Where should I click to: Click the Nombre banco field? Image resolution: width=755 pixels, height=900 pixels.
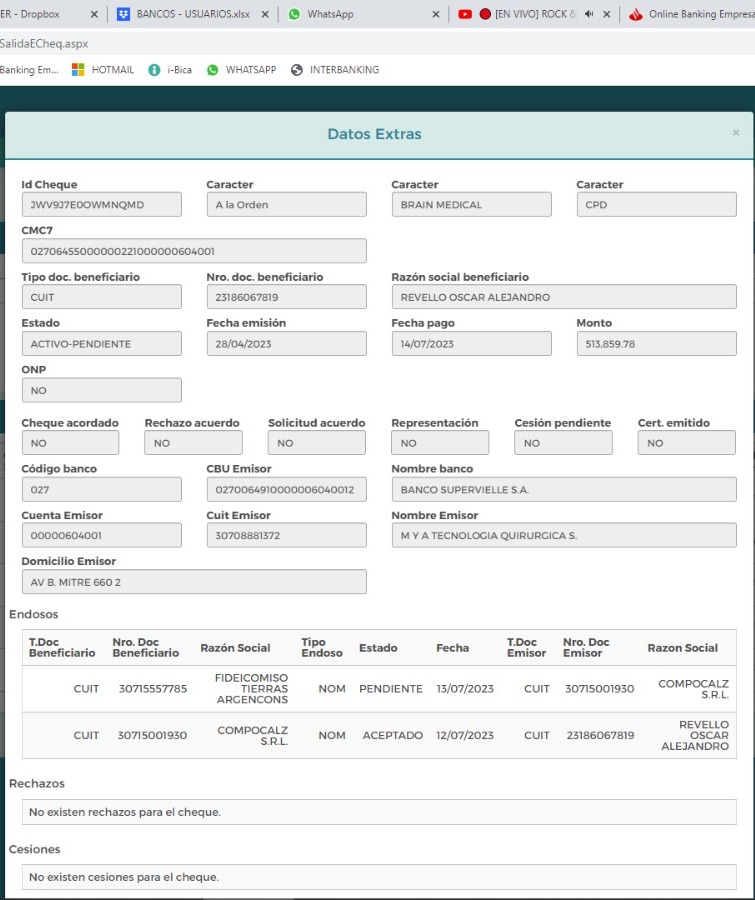(564, 490)
